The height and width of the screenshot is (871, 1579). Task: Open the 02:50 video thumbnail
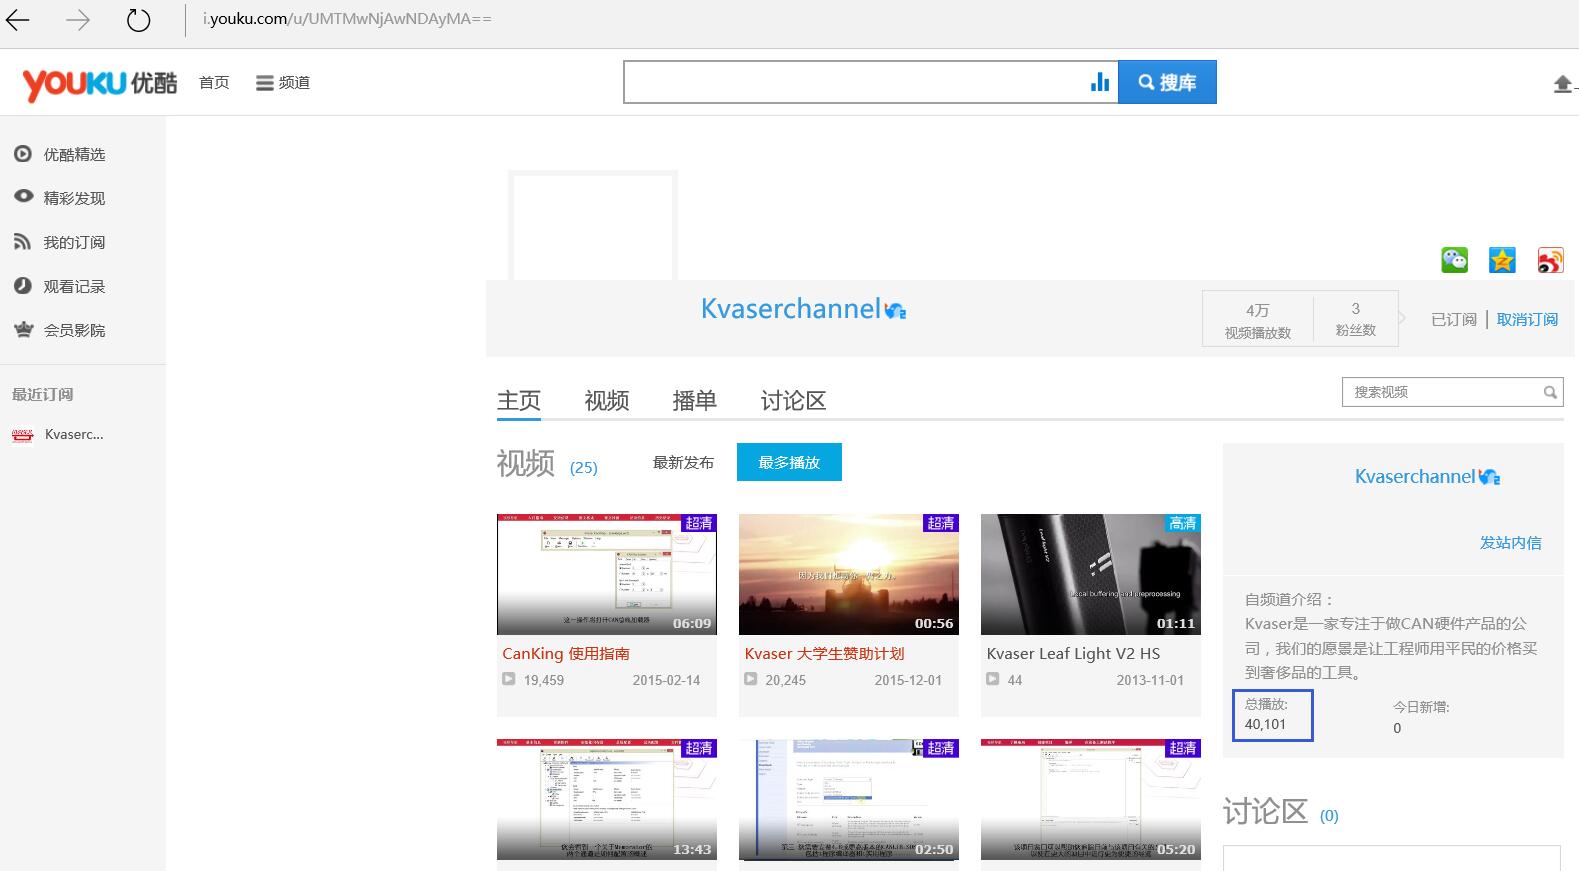coord(849,800)
